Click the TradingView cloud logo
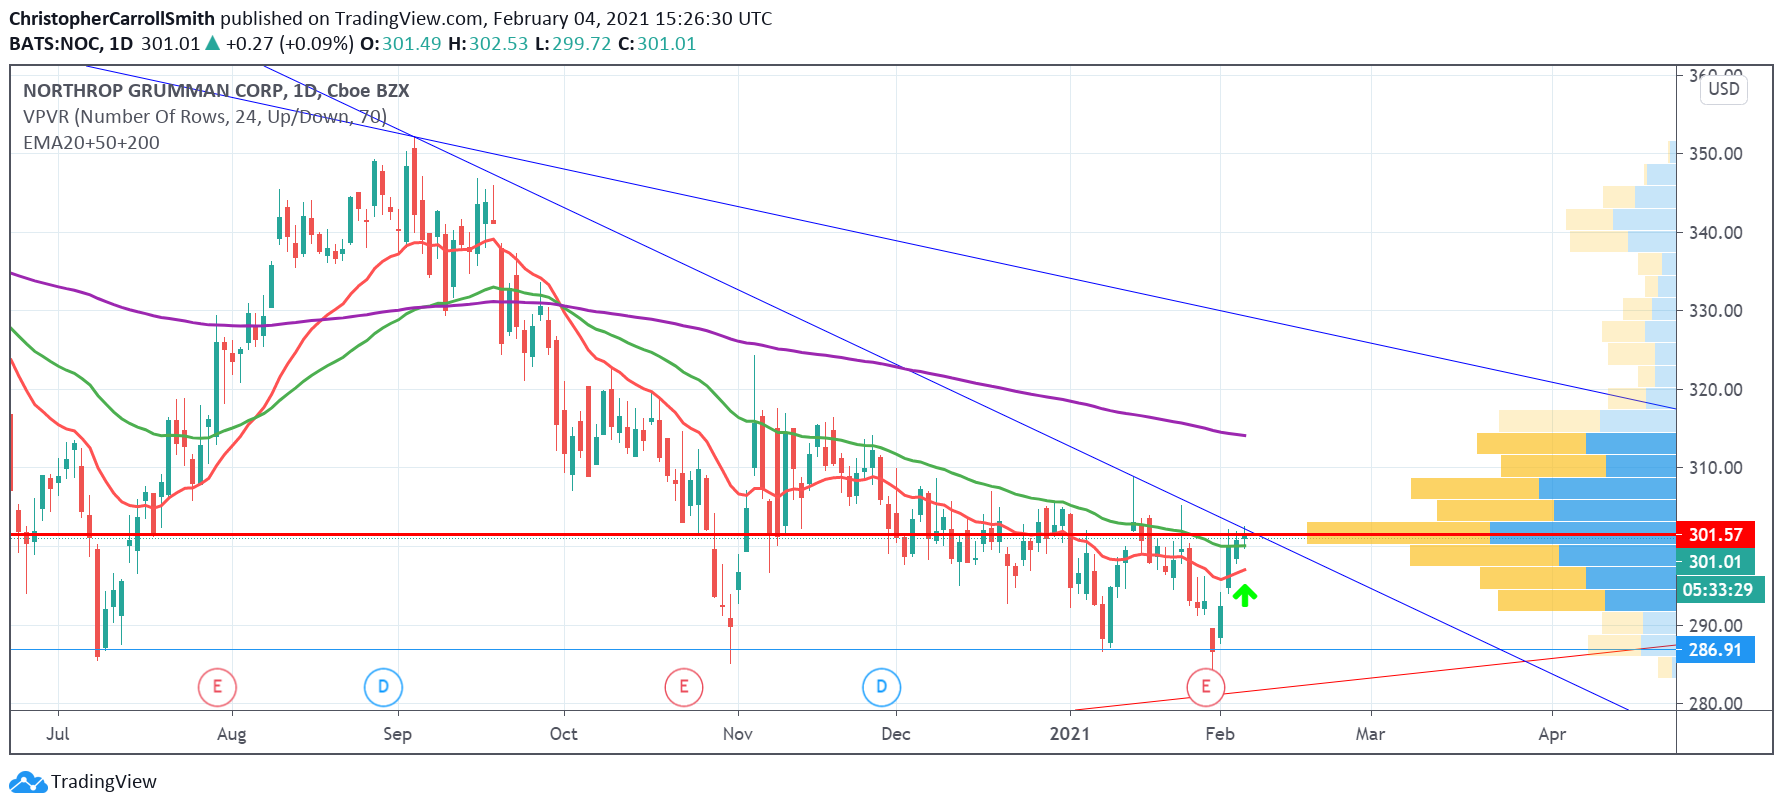This screenshot has width=1783, height=809. click(x=27, y=782)
